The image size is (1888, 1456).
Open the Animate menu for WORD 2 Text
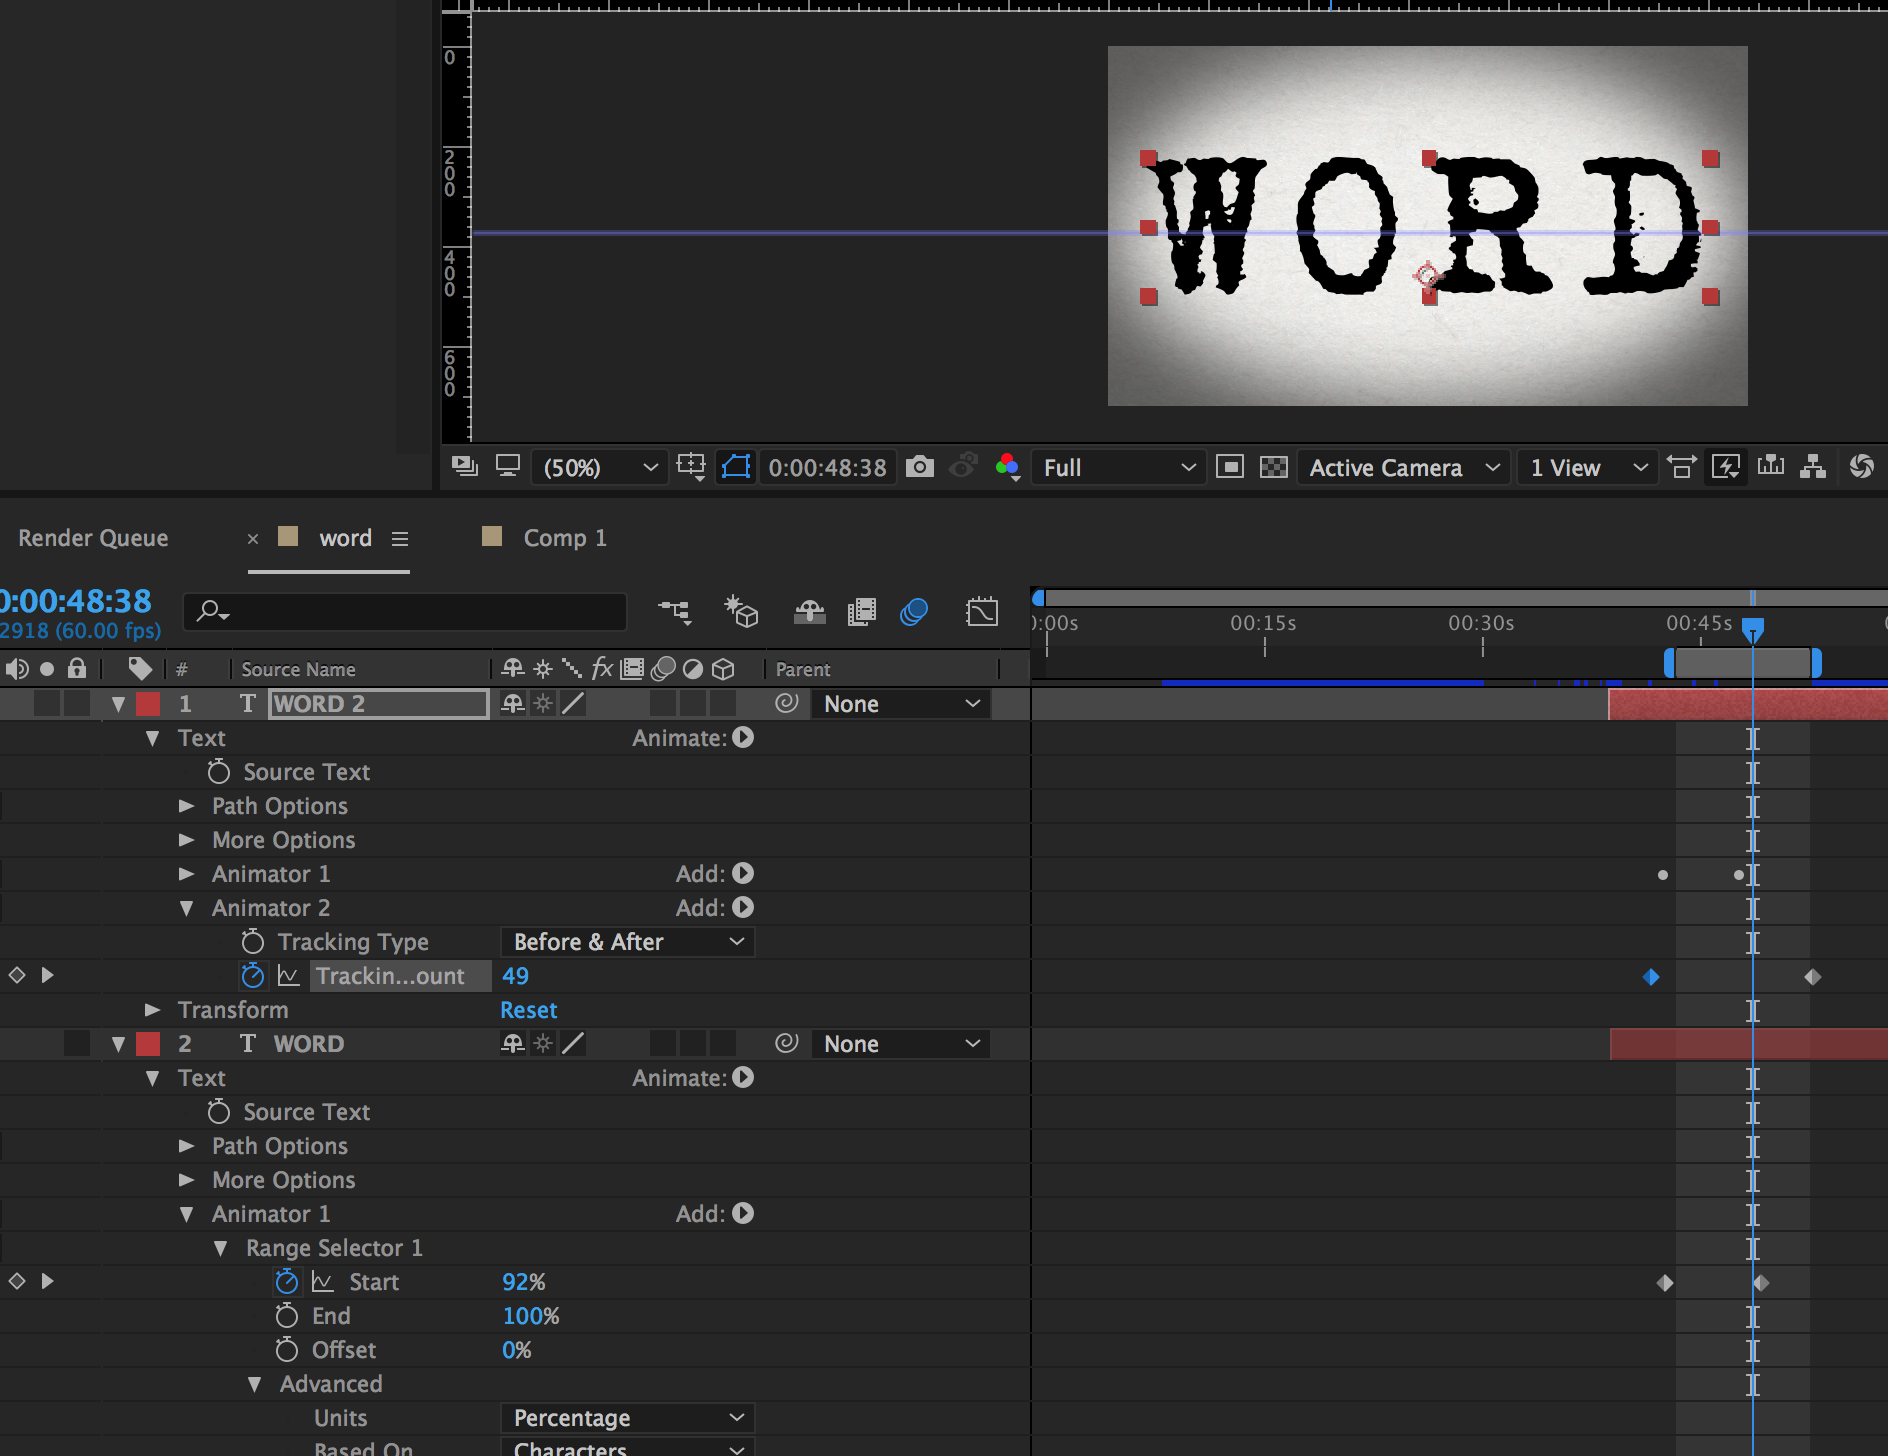point(743,737)
